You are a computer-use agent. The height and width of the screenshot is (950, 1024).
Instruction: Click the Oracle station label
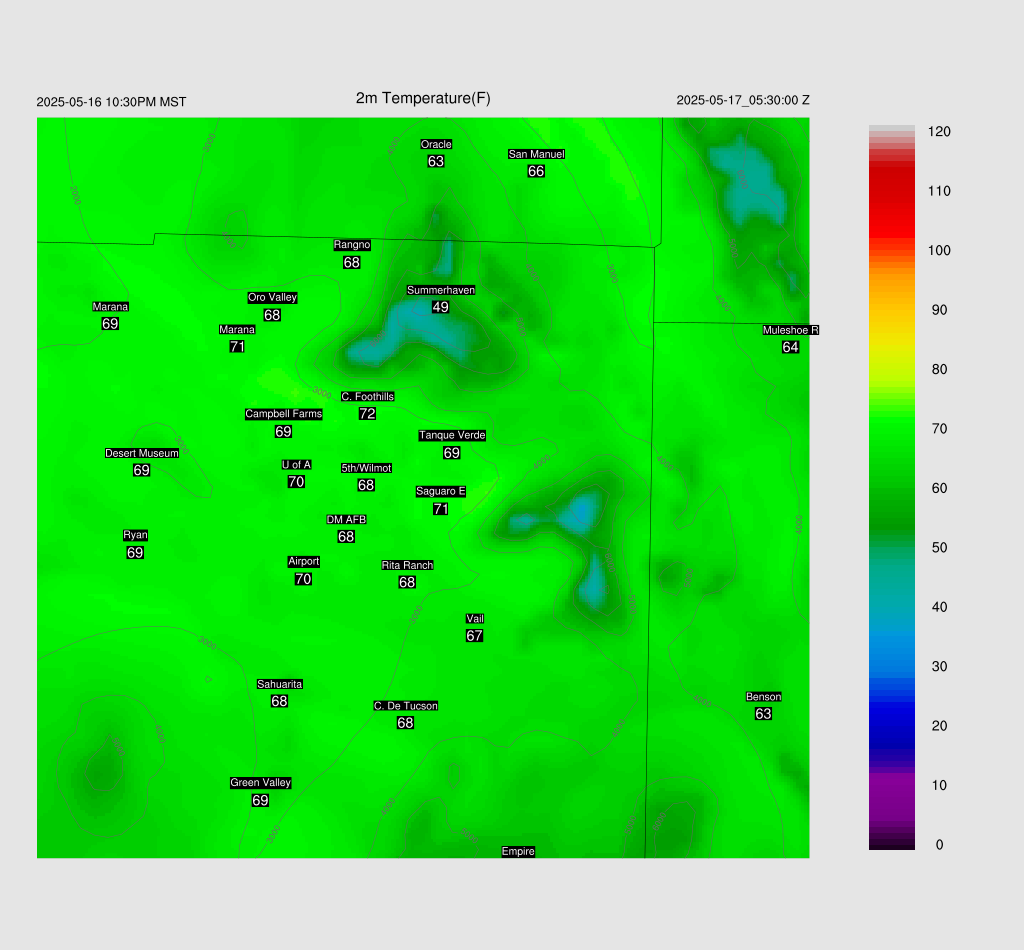point(436,144)
